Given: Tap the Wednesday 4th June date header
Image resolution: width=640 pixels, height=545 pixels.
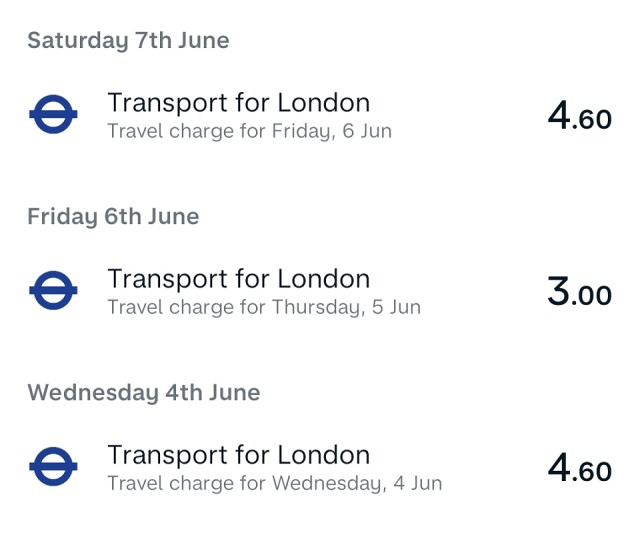Looking at the screenshot, I should click(x=144, y=393).
